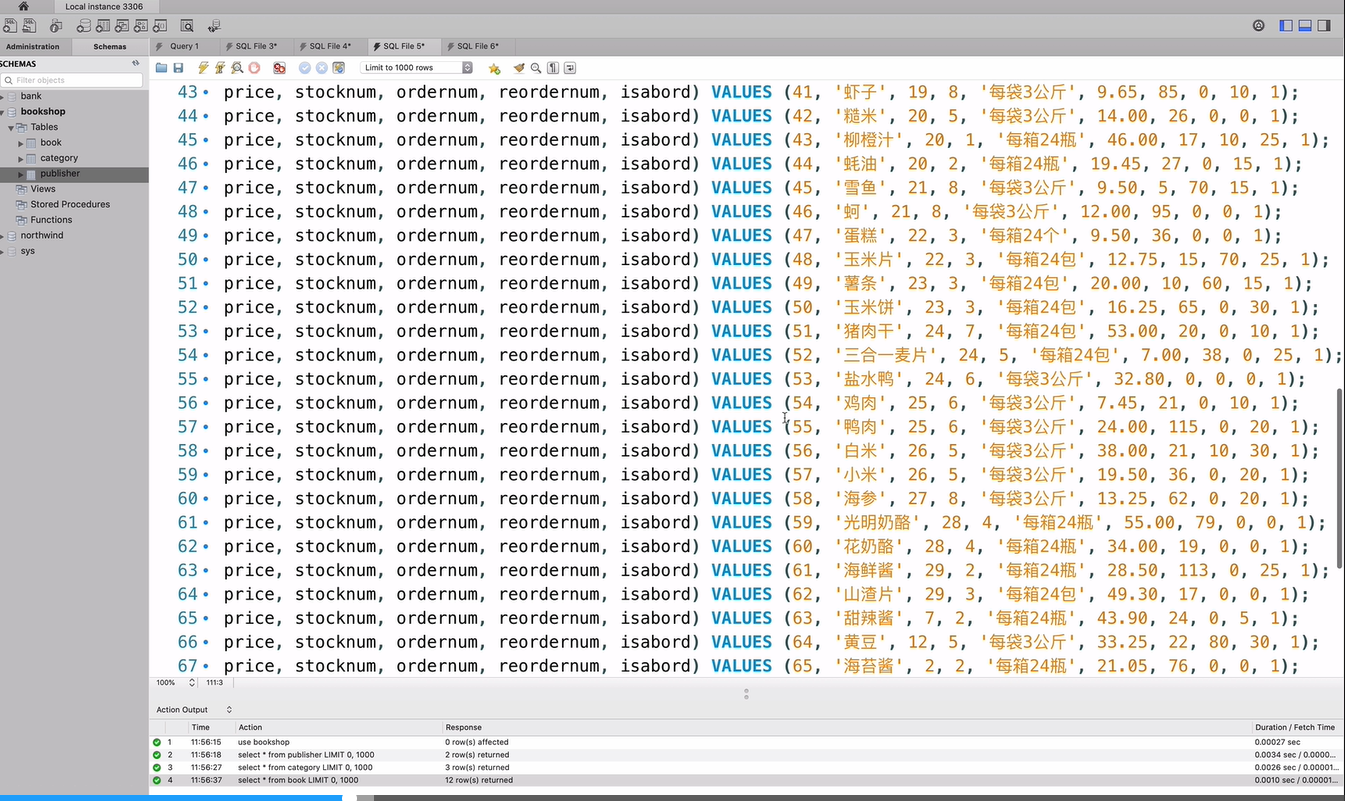
Task: Create a new function icon
Action: [x=160, y=25]
